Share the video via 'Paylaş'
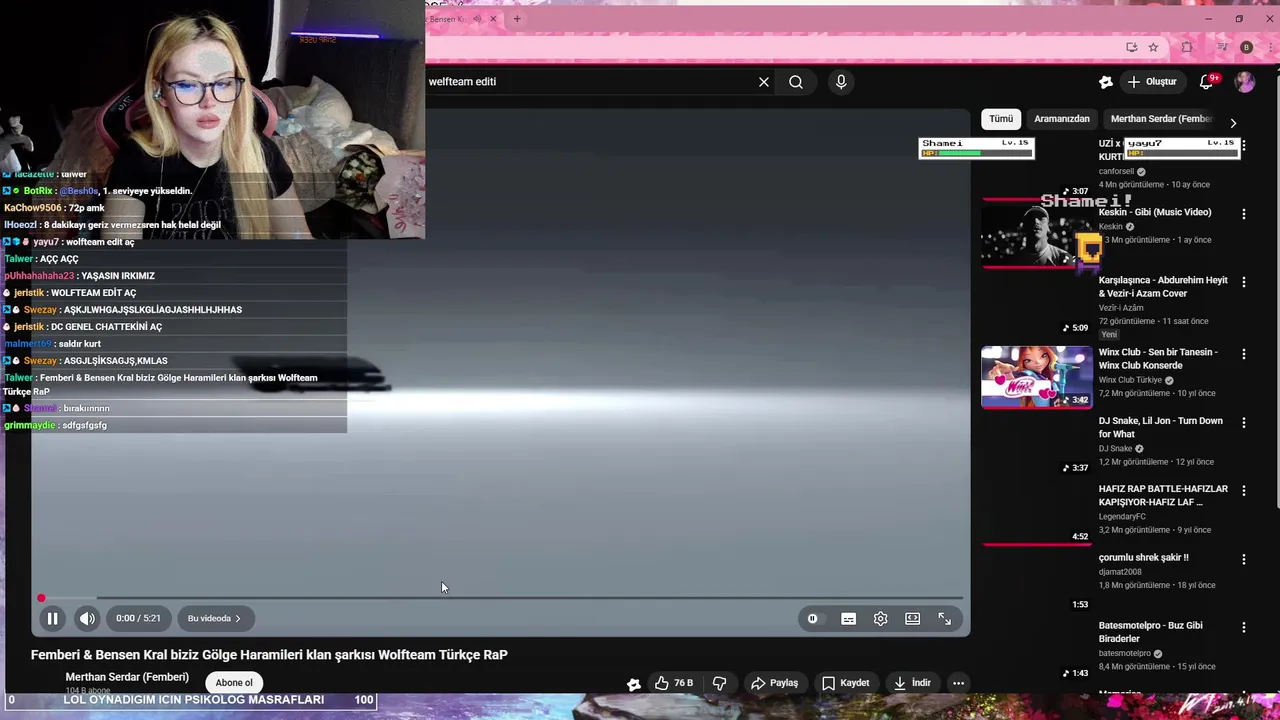Viewport: 1280px width, 720px height. [x=775, y=683]
